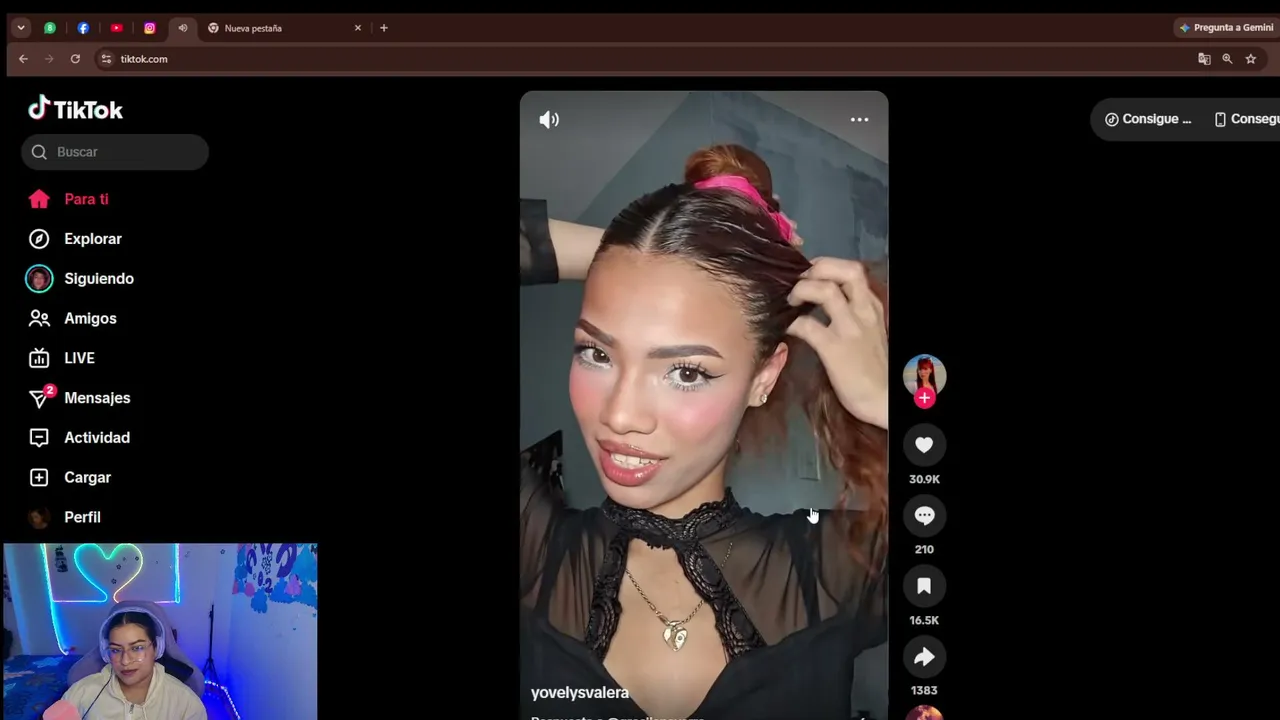Focus the Buscar search field
The image size is (1280, 720).
[x=115, y=152]
